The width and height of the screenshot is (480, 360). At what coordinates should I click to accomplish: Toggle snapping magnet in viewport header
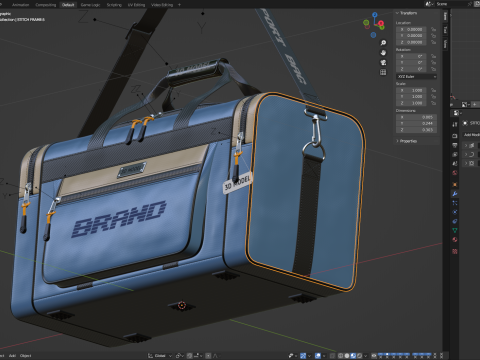point(189,356)
